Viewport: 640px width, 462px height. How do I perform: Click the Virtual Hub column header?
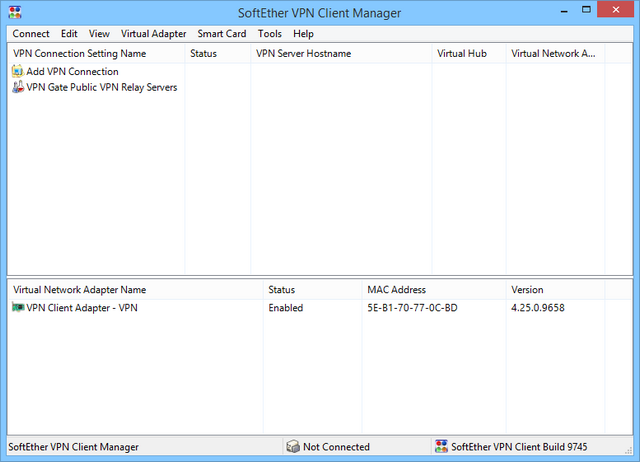(x=462, y=54)
